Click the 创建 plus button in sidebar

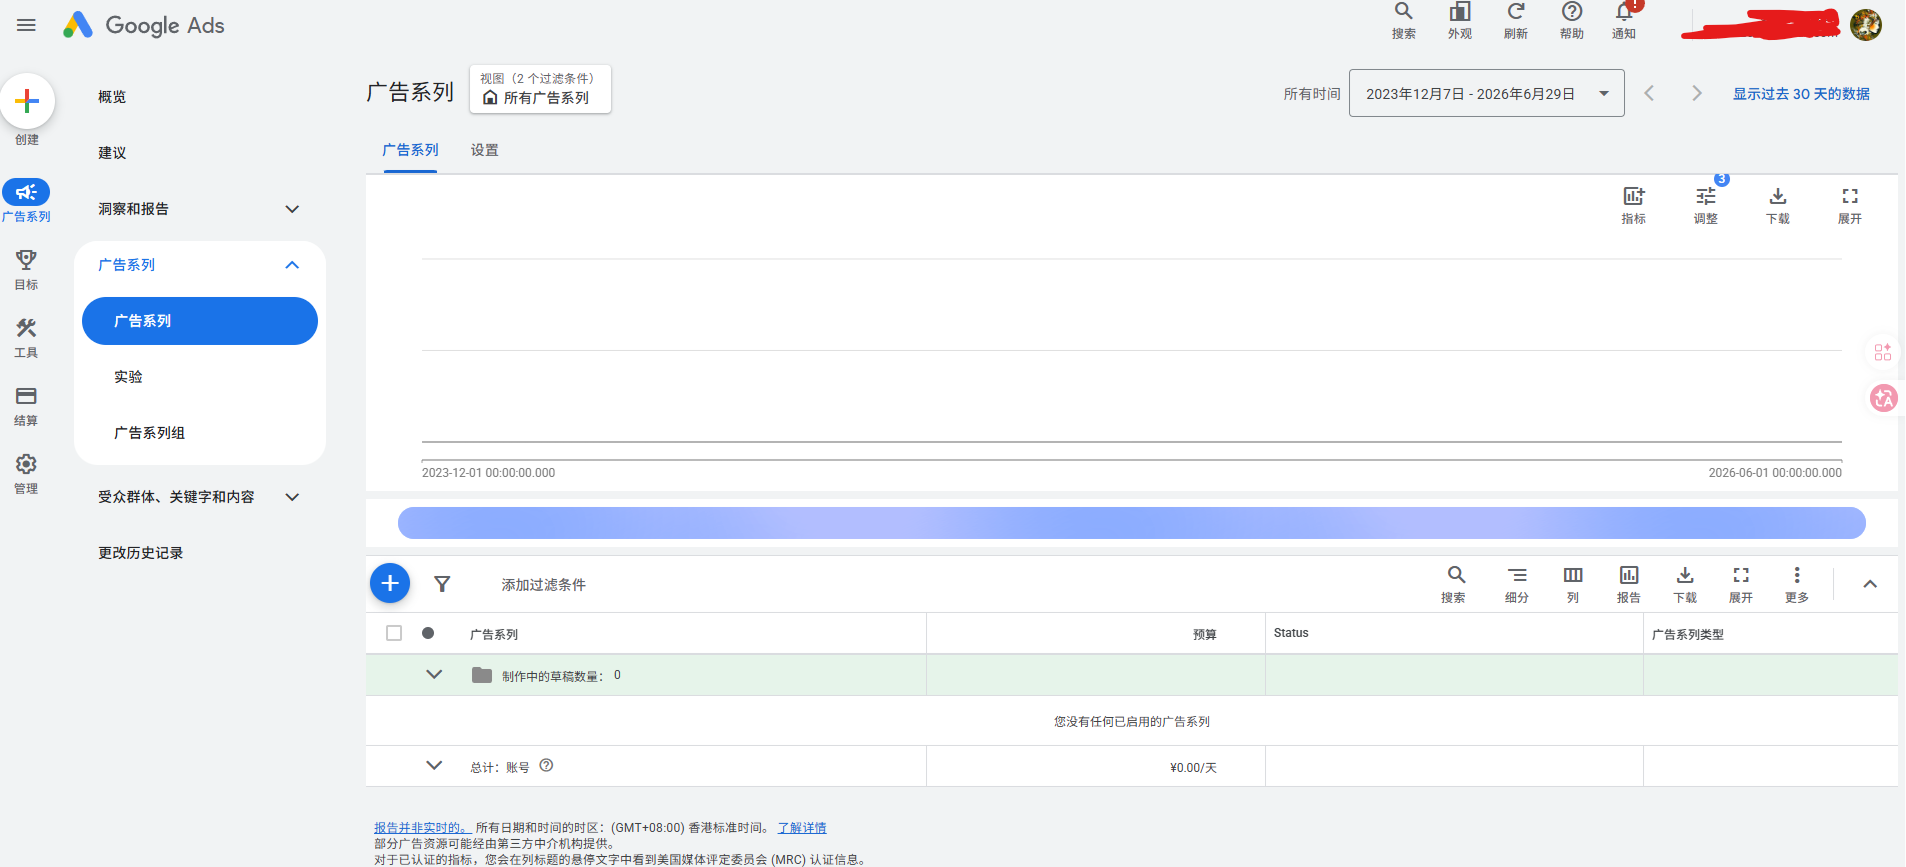[x=27, y=101]
